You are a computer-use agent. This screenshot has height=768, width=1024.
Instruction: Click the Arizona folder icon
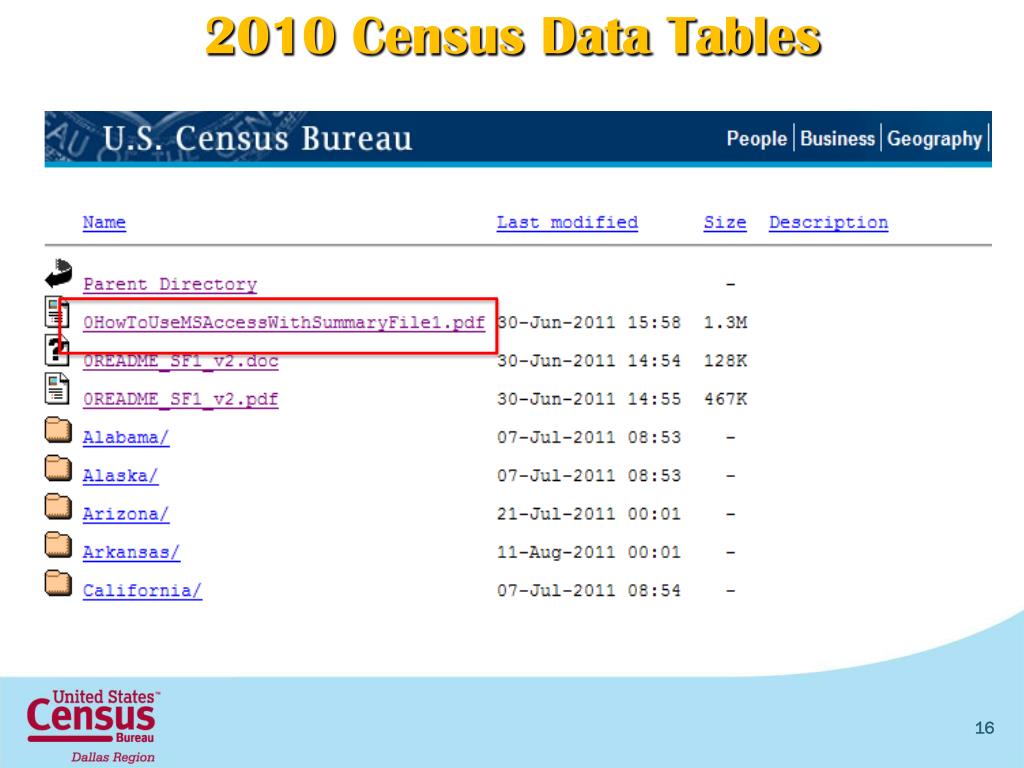(x=58, y=507)
